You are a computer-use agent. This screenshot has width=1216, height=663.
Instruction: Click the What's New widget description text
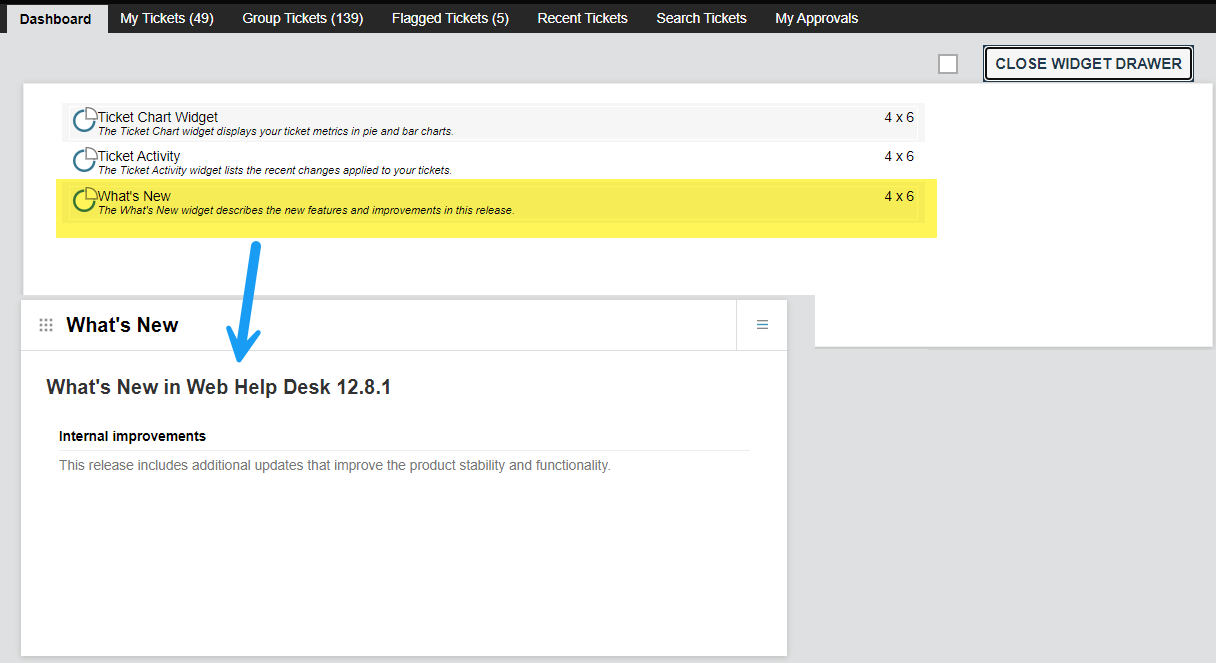(306, 210)
